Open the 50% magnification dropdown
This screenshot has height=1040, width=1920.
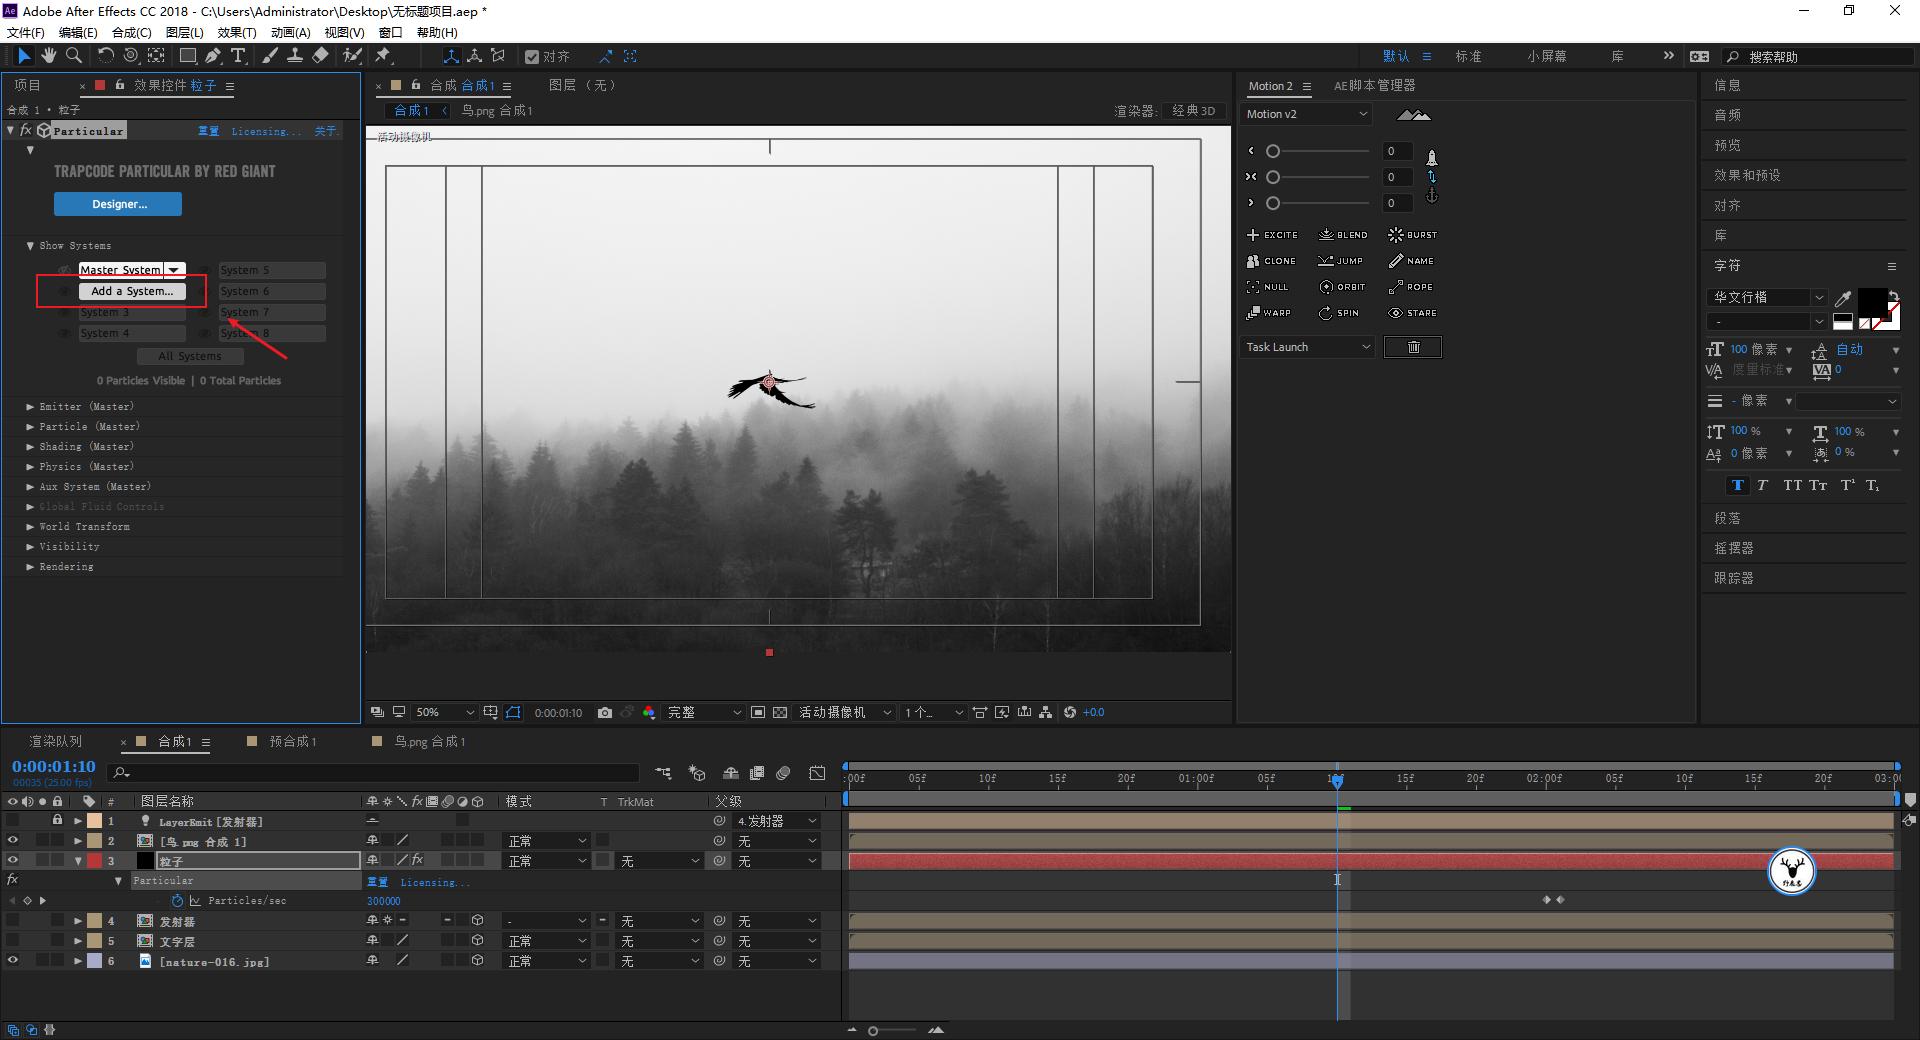pos(445,713)
